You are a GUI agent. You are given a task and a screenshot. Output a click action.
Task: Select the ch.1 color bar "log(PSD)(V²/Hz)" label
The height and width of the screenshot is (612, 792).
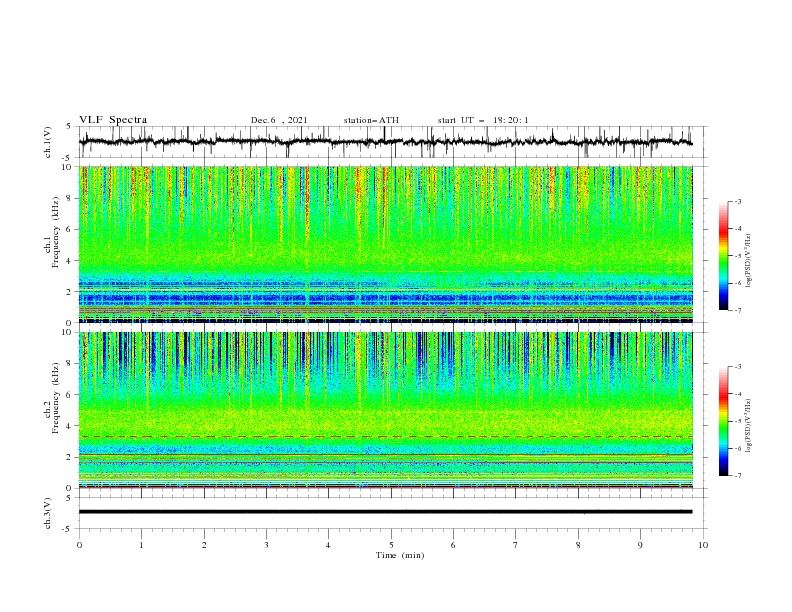pyautogui.click(x=748, y=261)
